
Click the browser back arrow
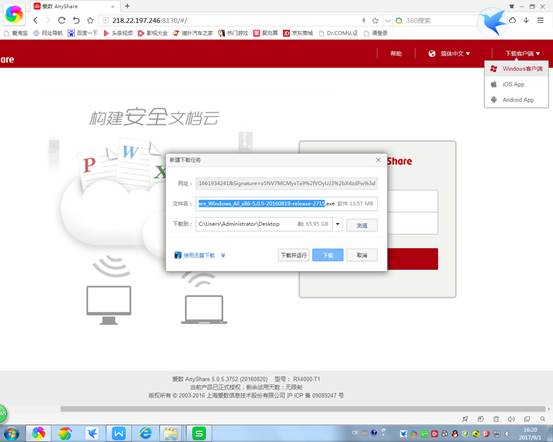click(35, 20)
